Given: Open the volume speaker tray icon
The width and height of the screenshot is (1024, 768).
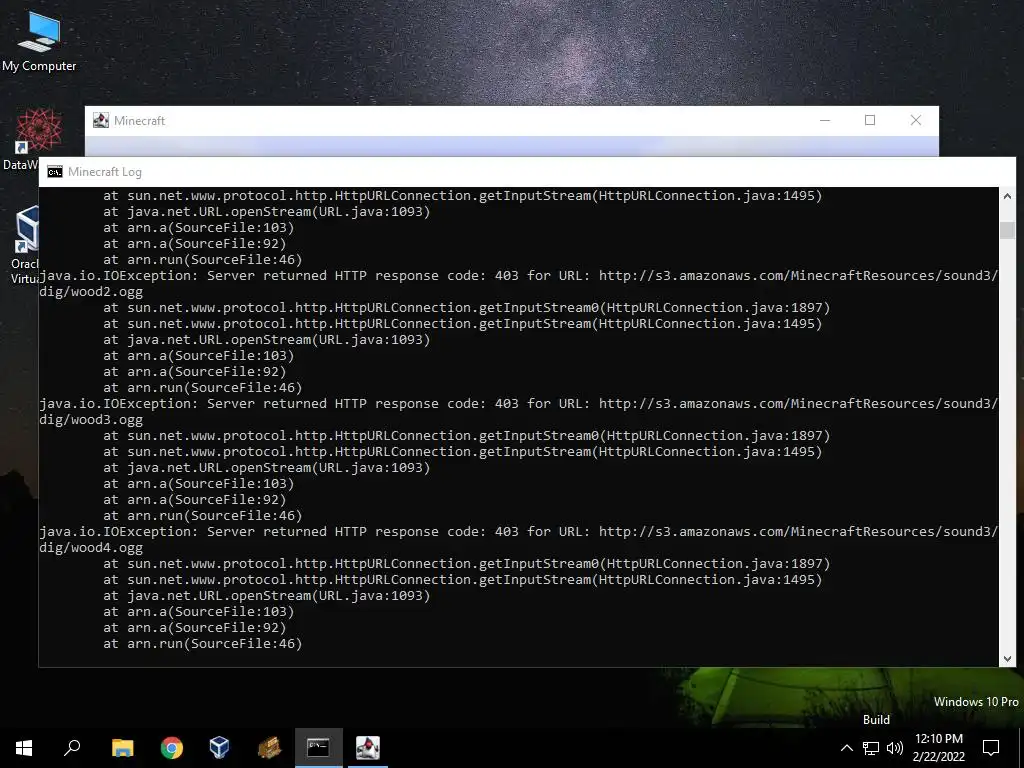Looking at the screenshot, I should click(x=895, y=748).
